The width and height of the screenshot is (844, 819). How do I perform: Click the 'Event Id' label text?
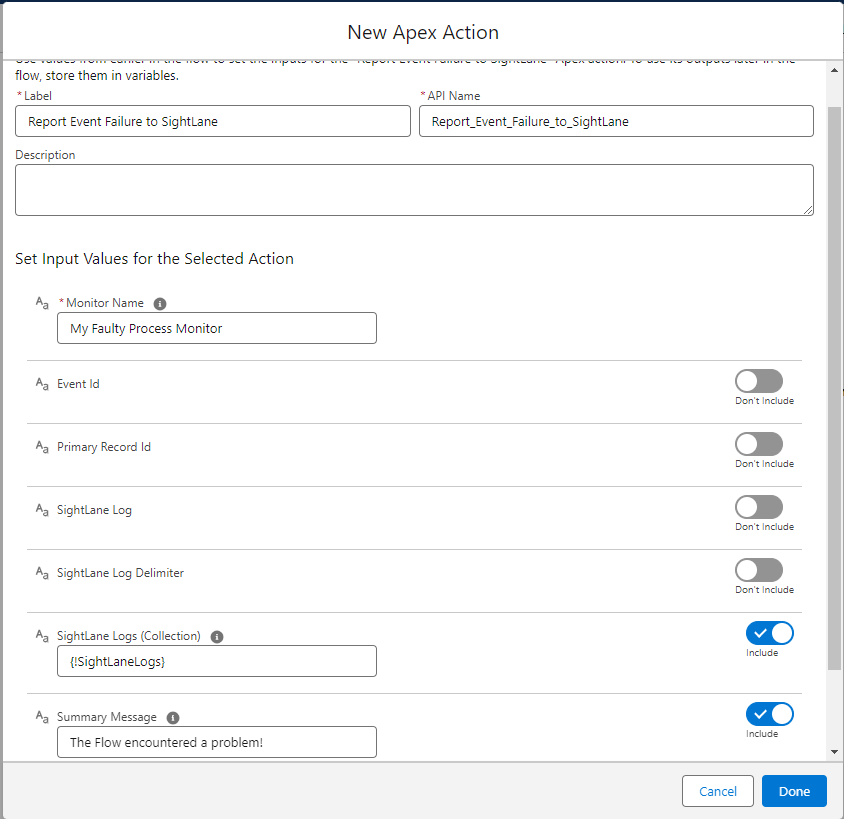[78, 384]
